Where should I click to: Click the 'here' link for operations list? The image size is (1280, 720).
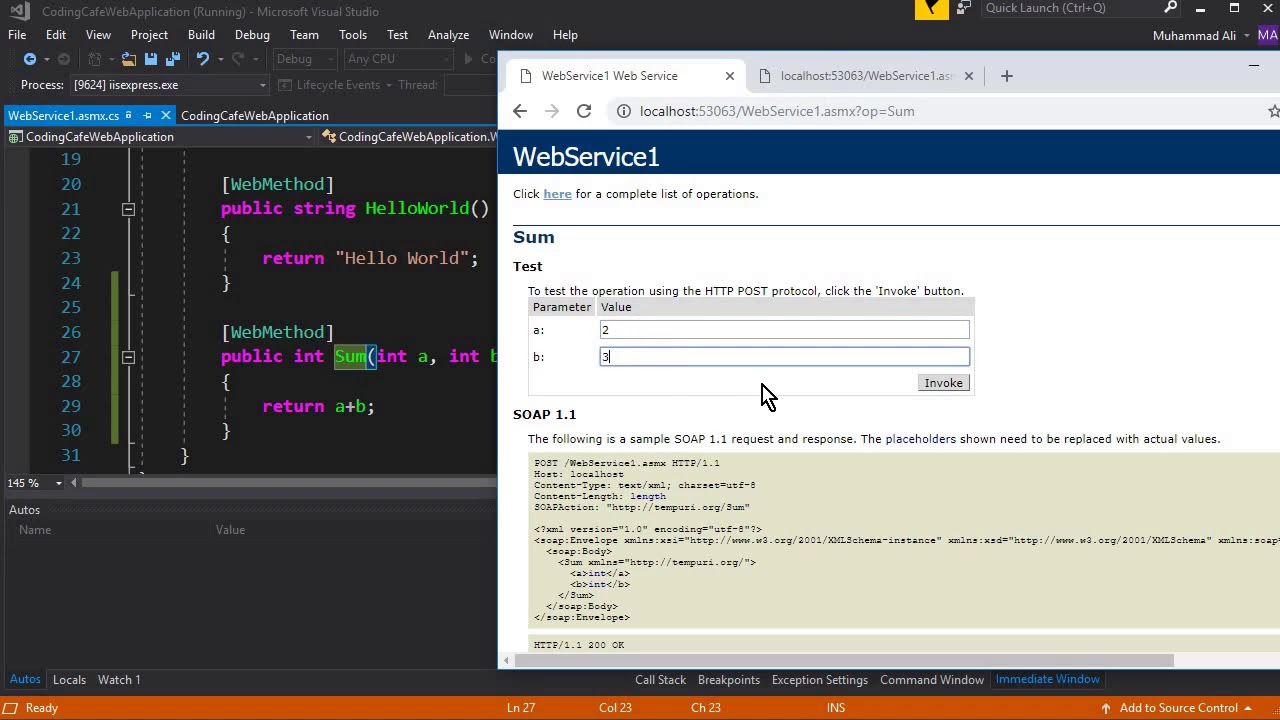557,194
